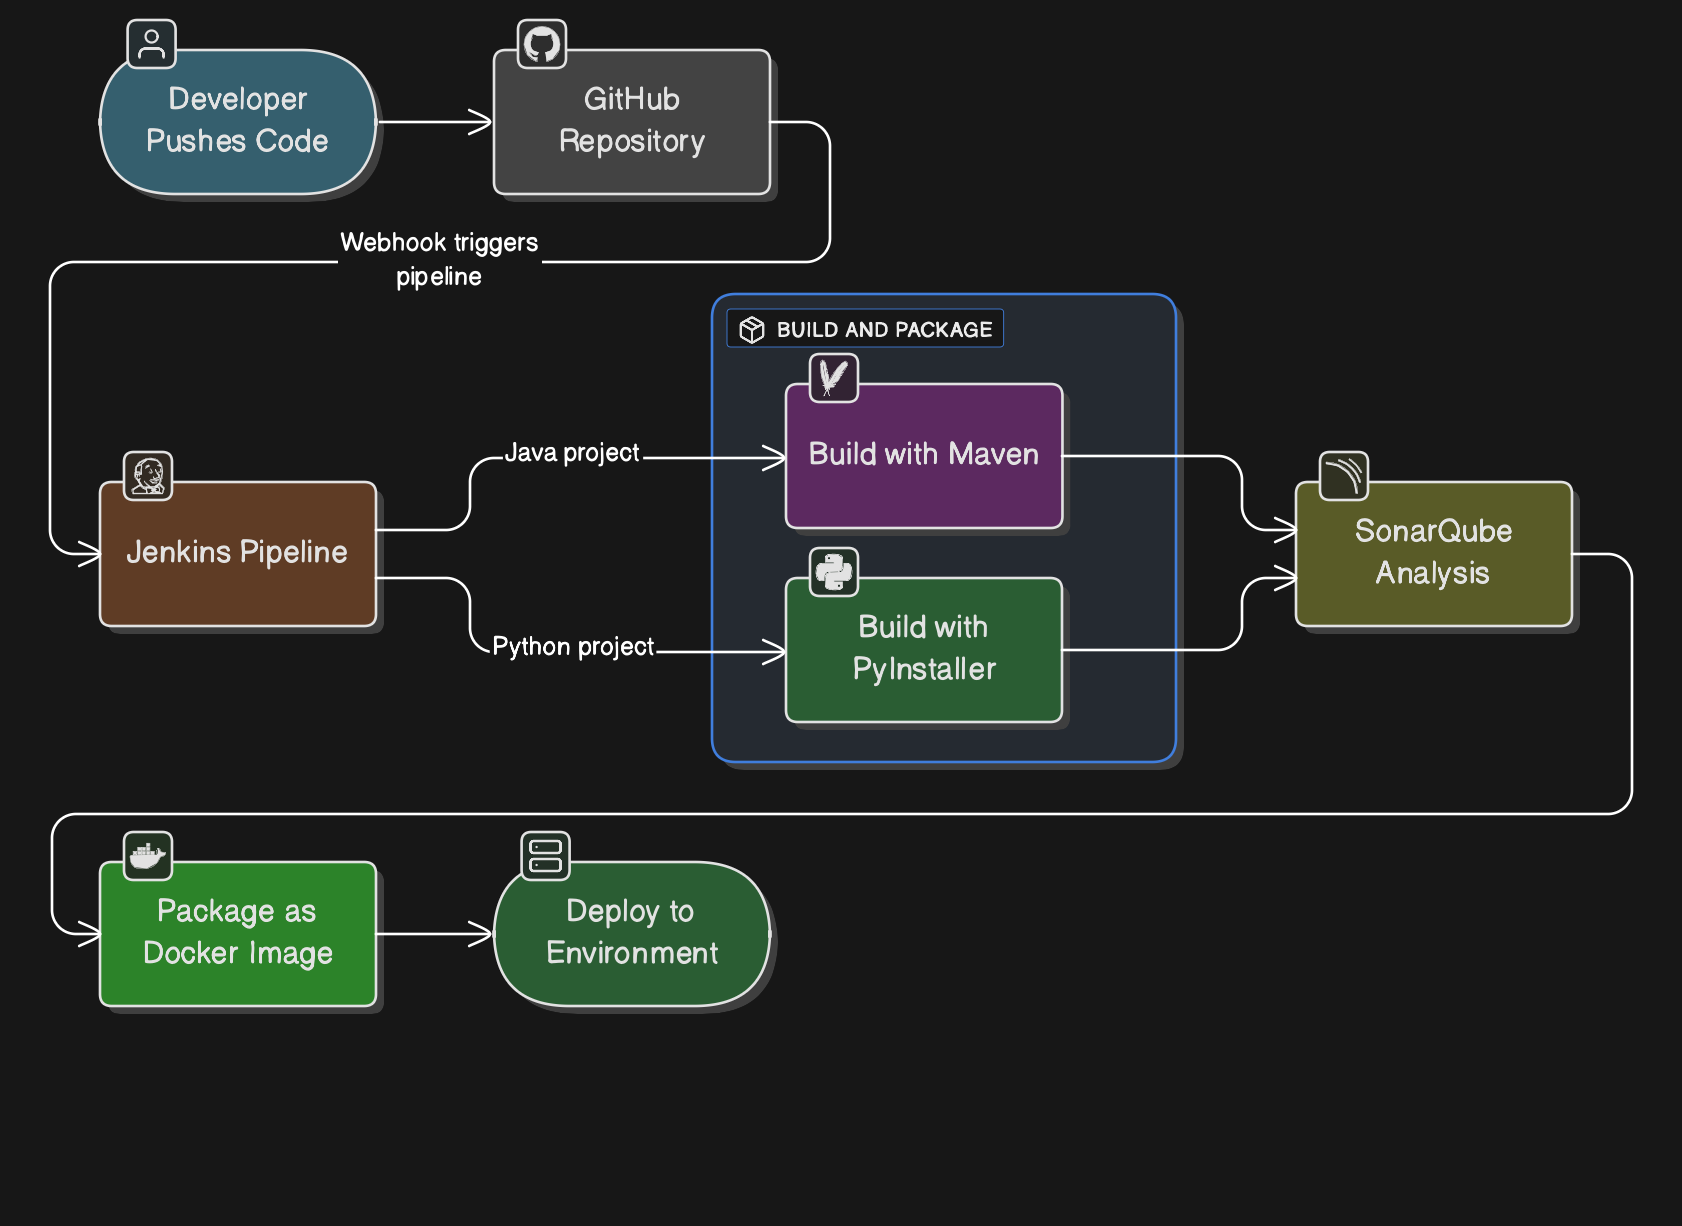Select the SonarQube Analysis node
The width and height of the screenshot is (1682, 1226).
click(1434, 554)
